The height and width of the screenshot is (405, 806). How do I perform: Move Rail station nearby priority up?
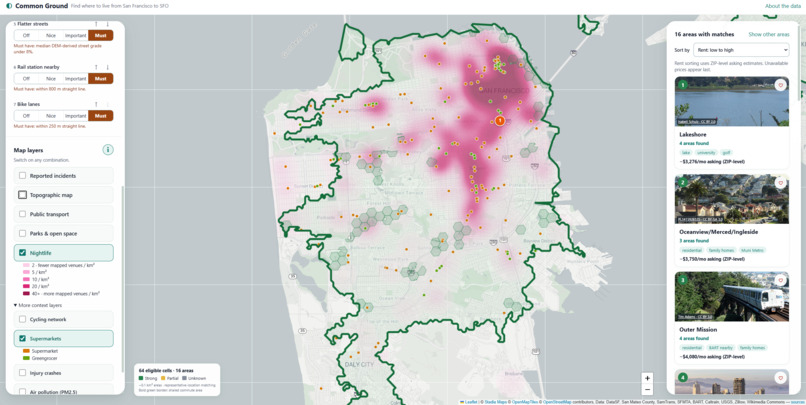pos(96,67)
